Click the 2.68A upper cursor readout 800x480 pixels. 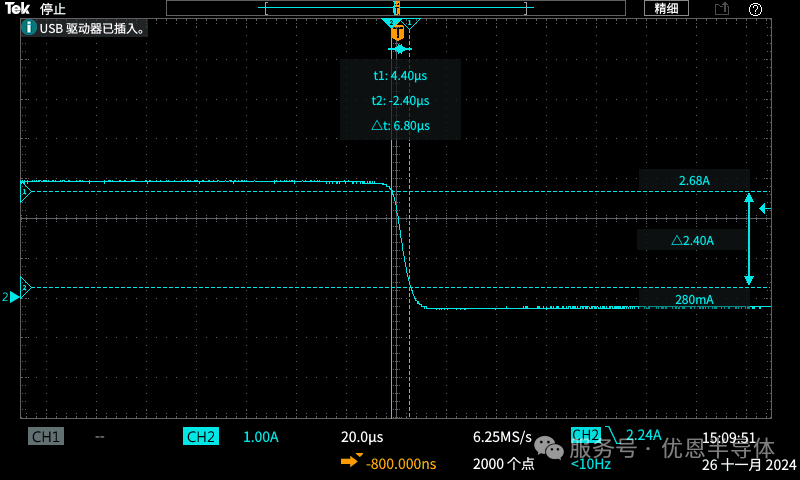click(x=693, y=181)
